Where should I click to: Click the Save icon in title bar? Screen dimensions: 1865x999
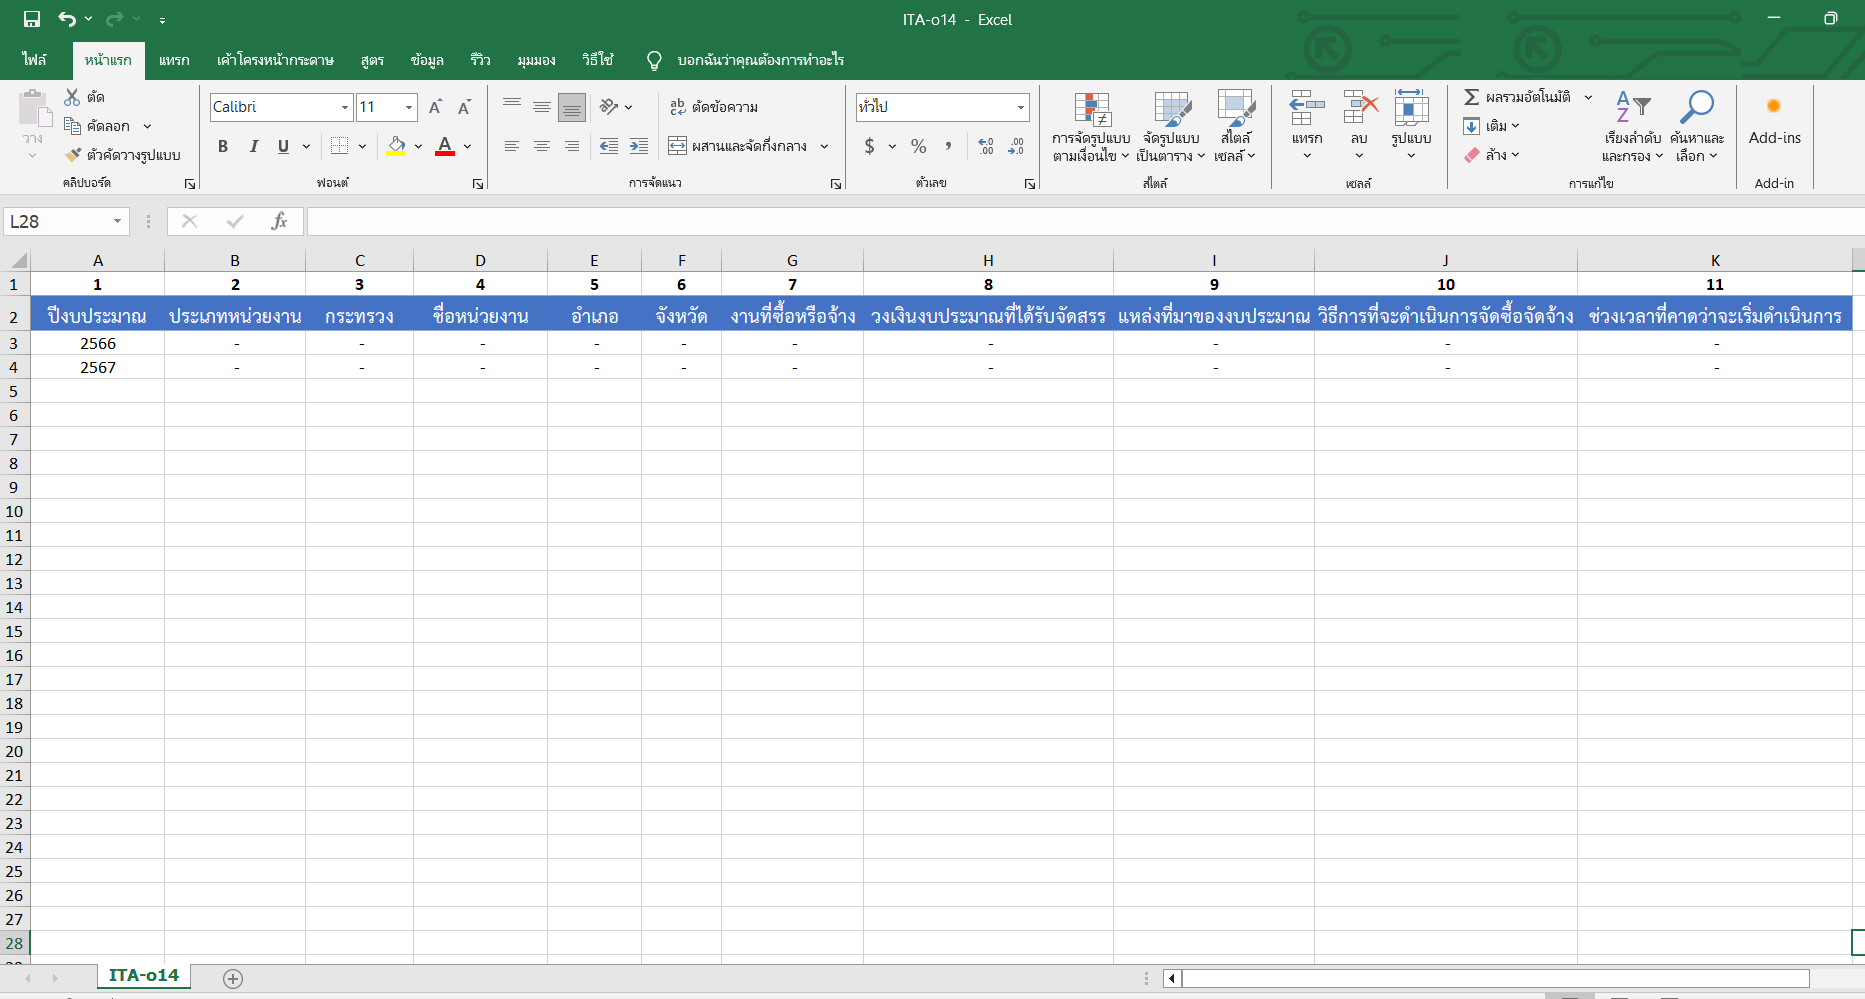(x=32, y=19)
